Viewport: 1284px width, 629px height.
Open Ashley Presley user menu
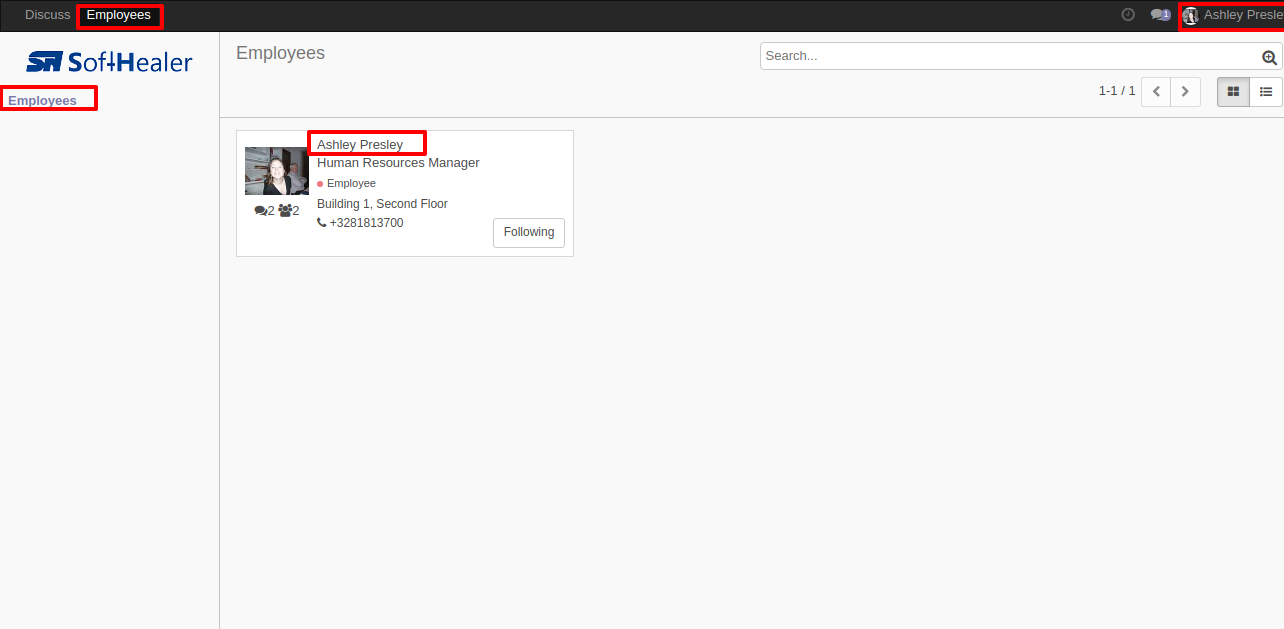pos(1232,15)
